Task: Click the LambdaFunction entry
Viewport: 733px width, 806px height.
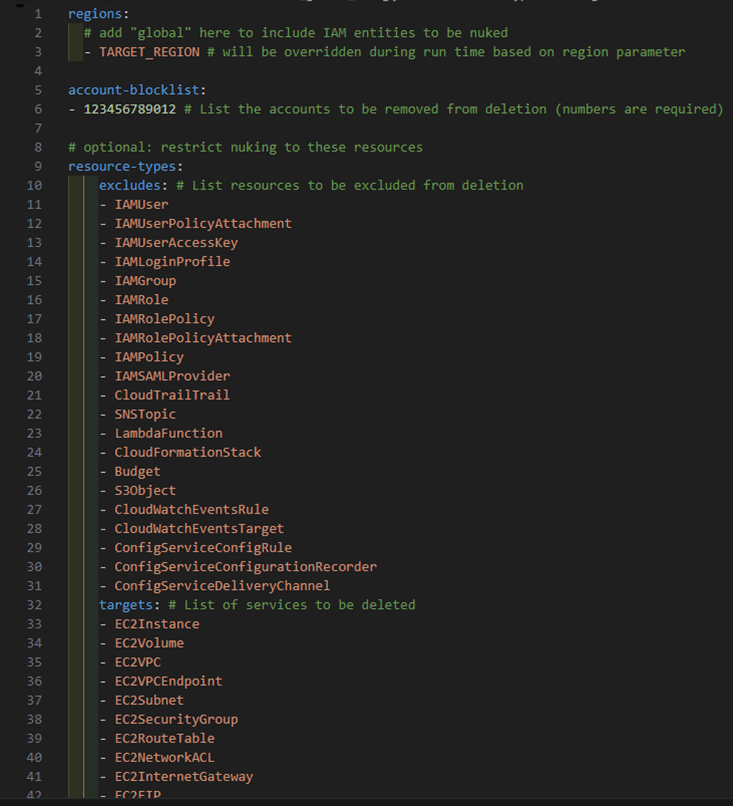Action: (168, 433)
